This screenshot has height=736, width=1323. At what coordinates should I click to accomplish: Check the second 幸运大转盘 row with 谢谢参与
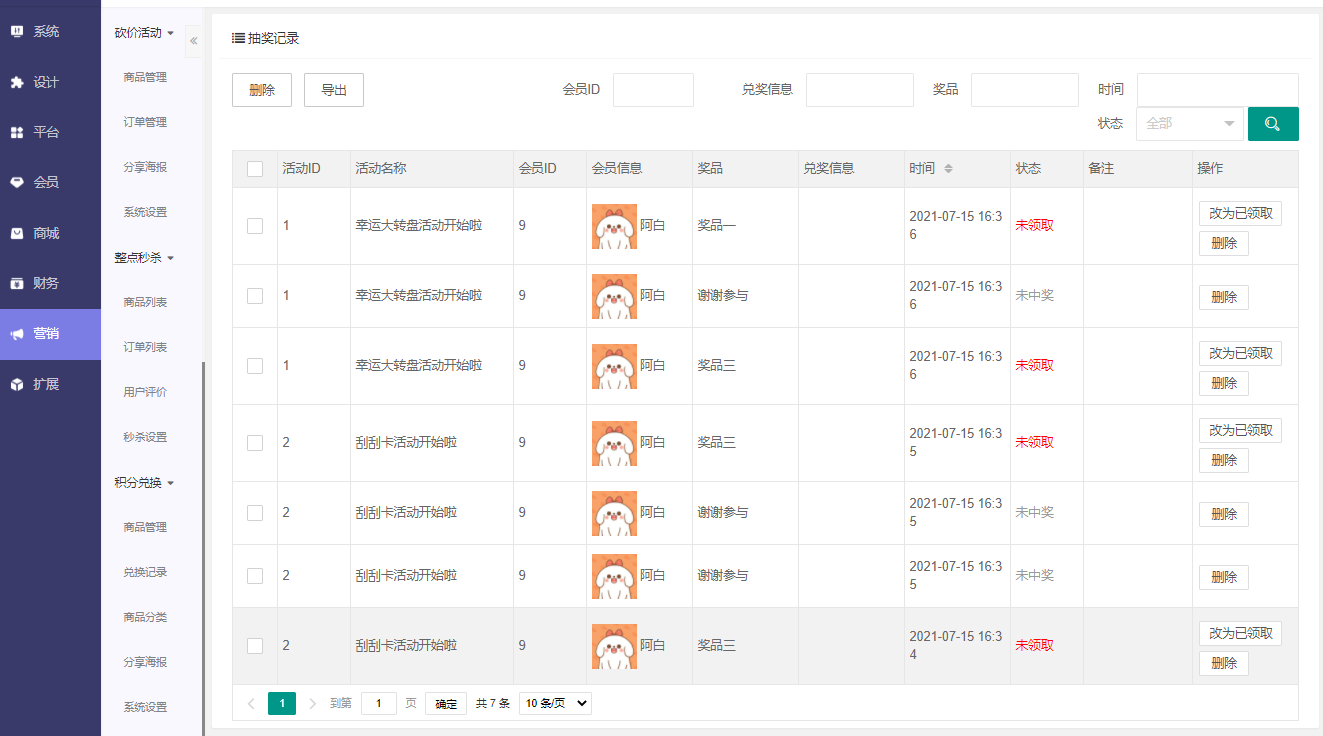255,296
